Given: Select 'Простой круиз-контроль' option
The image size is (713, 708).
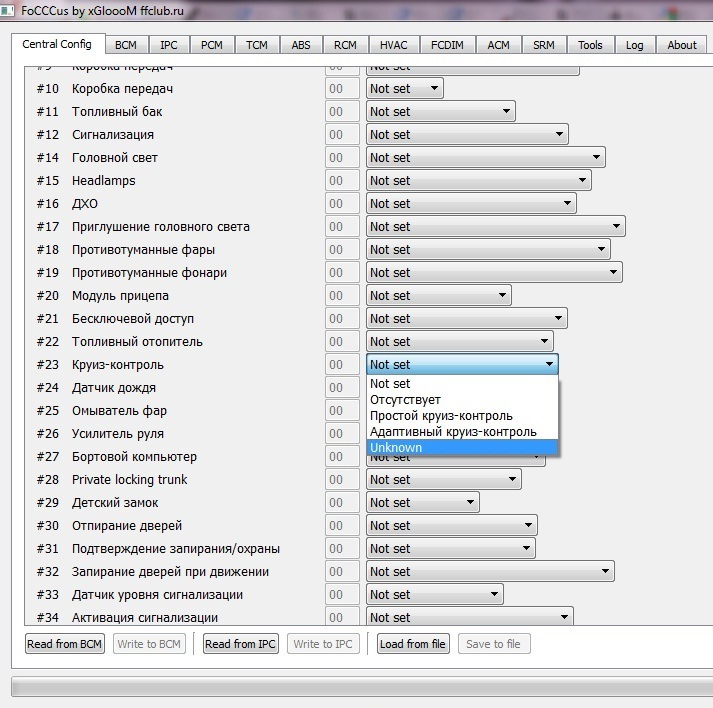Looking at the screenshot, I should coord(462,416).
